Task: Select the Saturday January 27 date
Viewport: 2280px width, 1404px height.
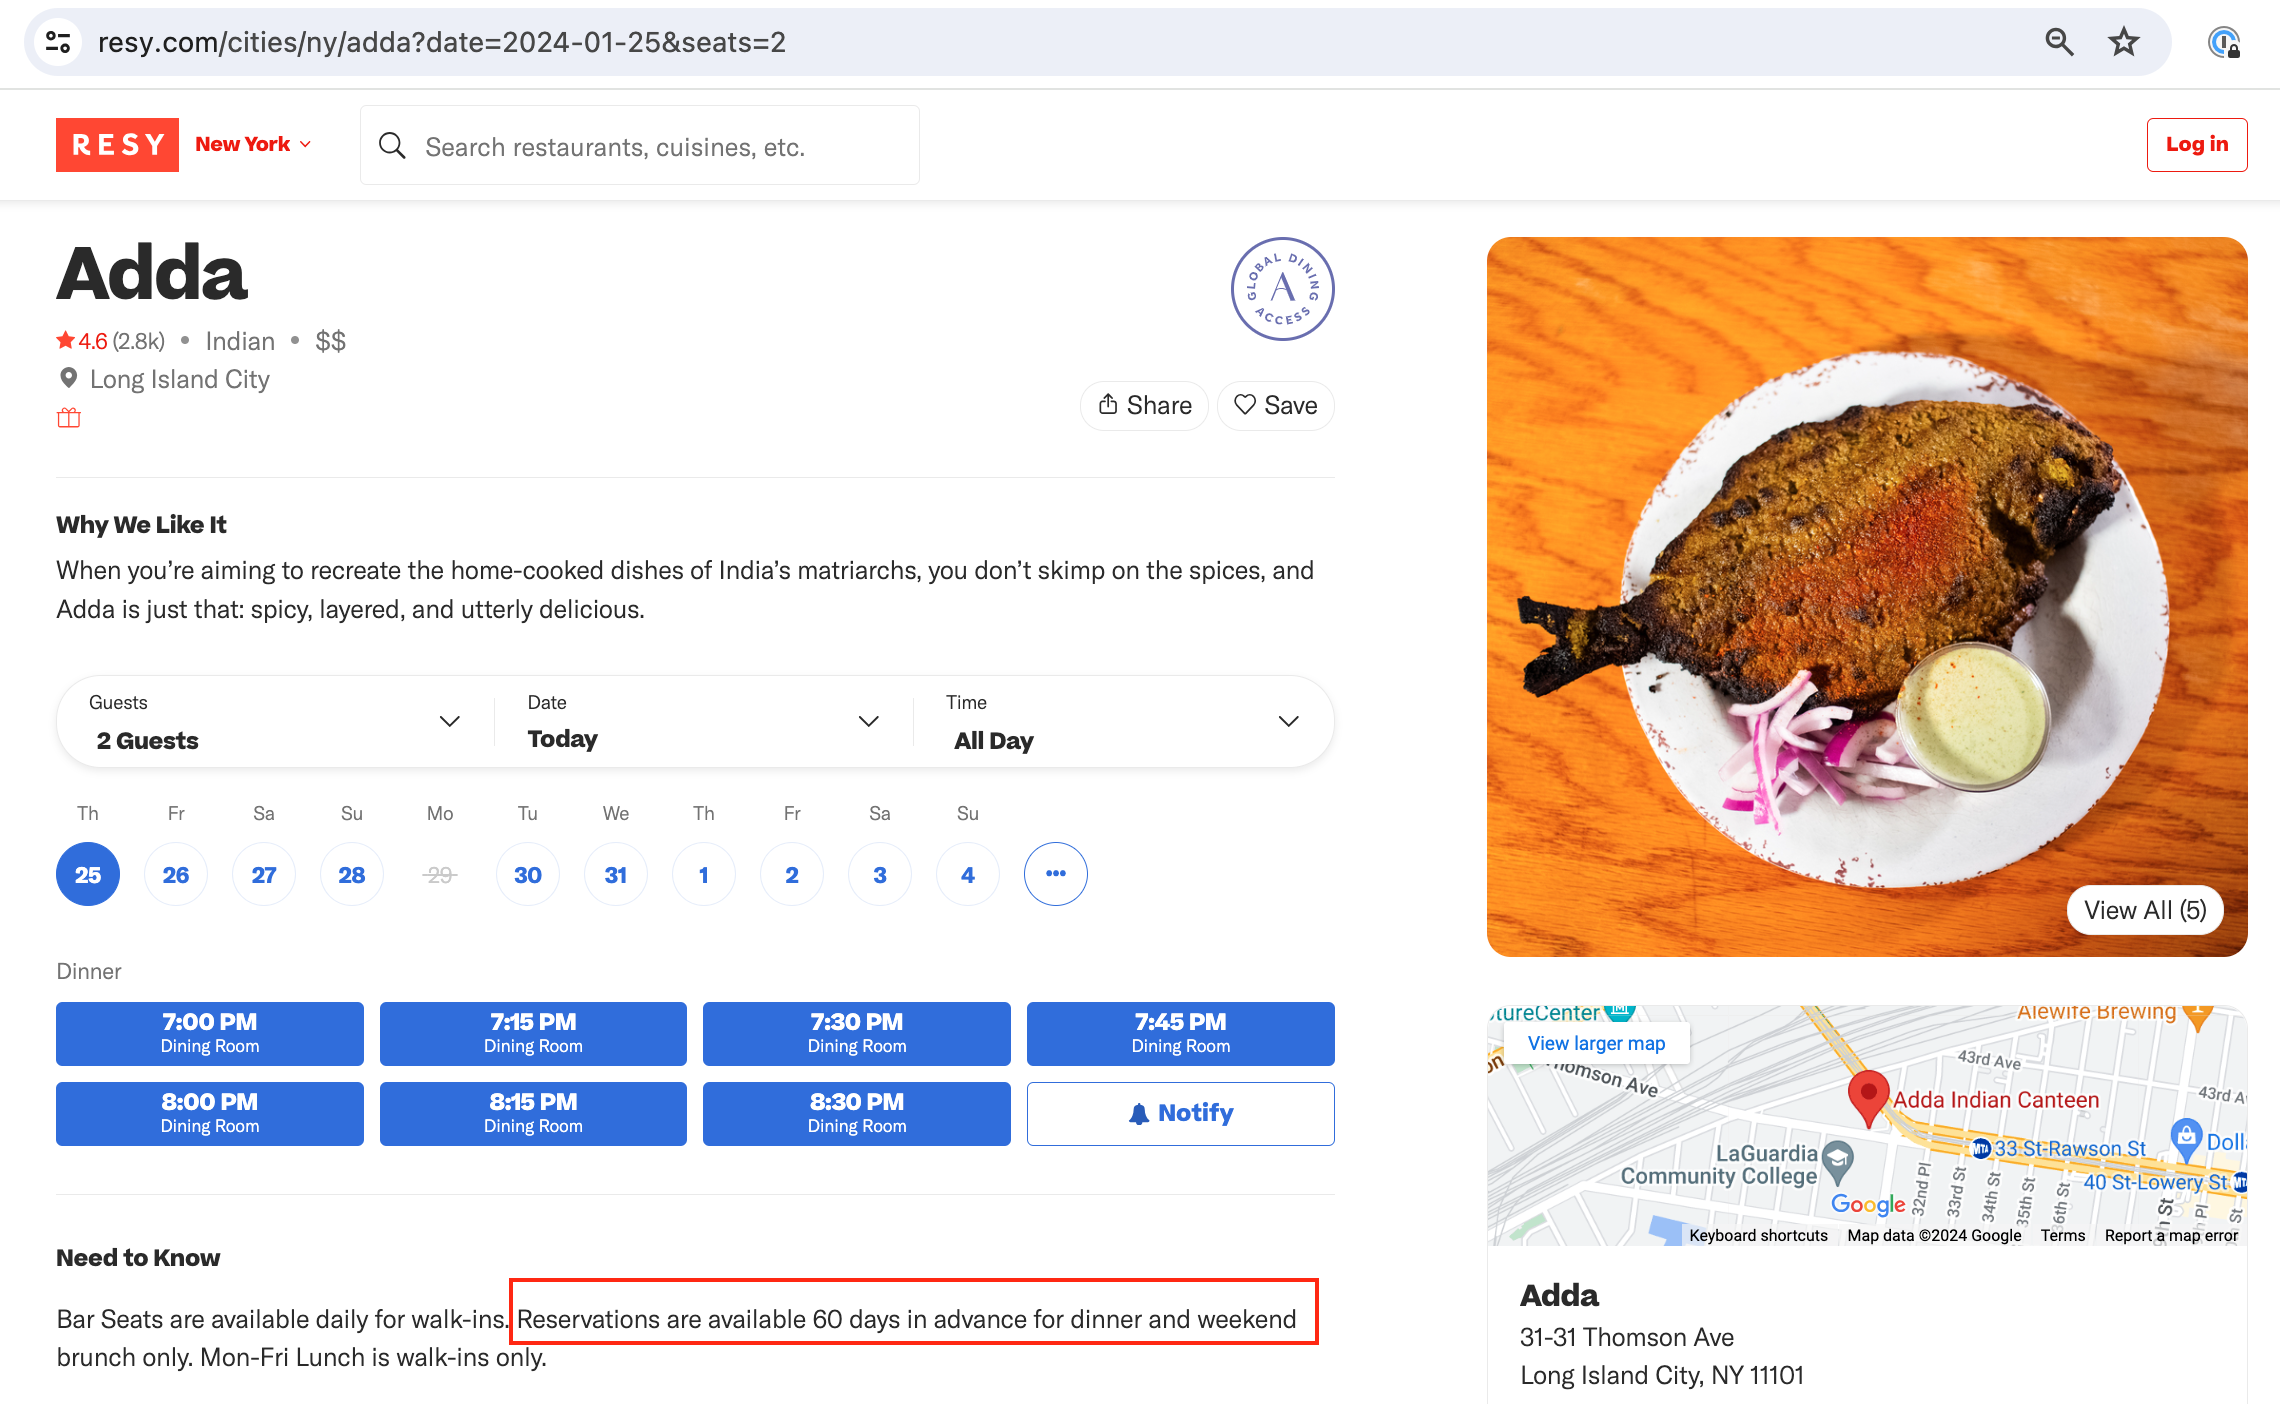Action: point(262,873)
